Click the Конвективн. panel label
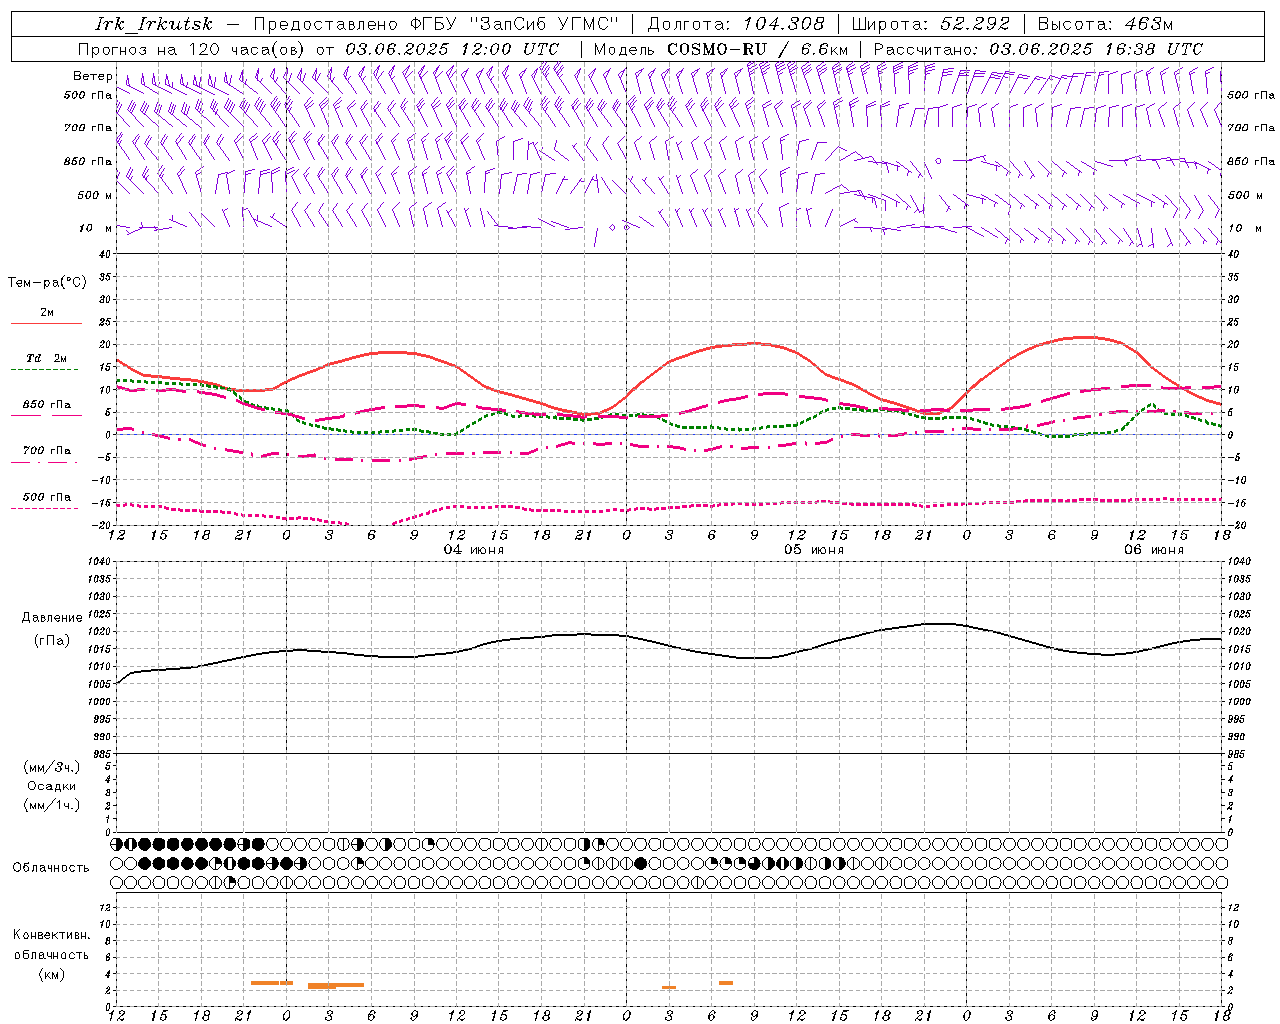 (x=52, y=935)
